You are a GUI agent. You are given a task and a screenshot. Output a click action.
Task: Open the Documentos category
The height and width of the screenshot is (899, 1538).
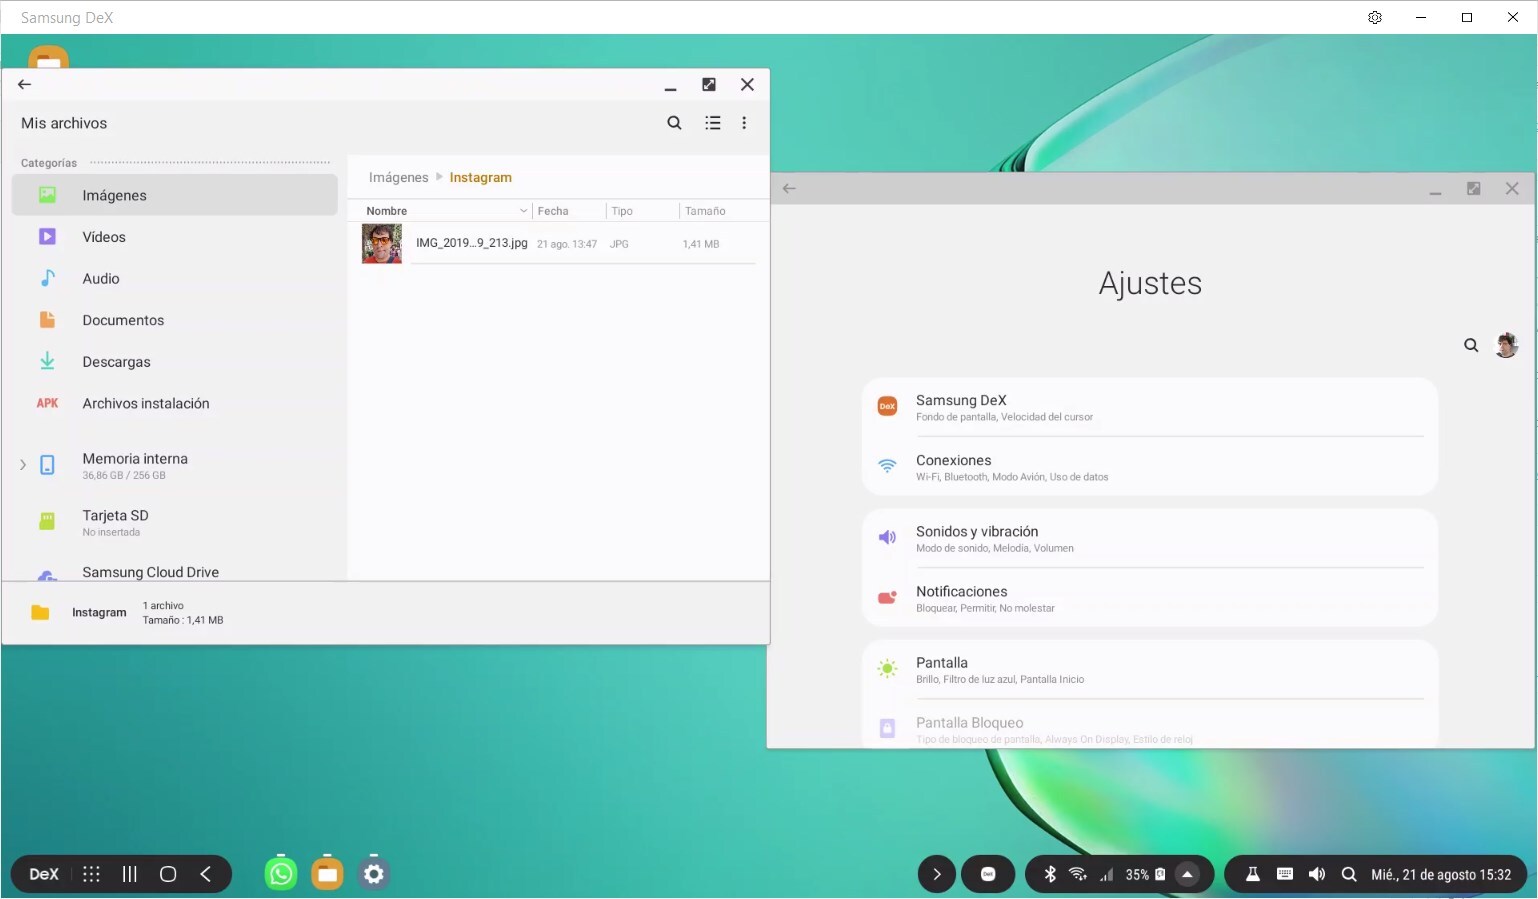(174, 320)
